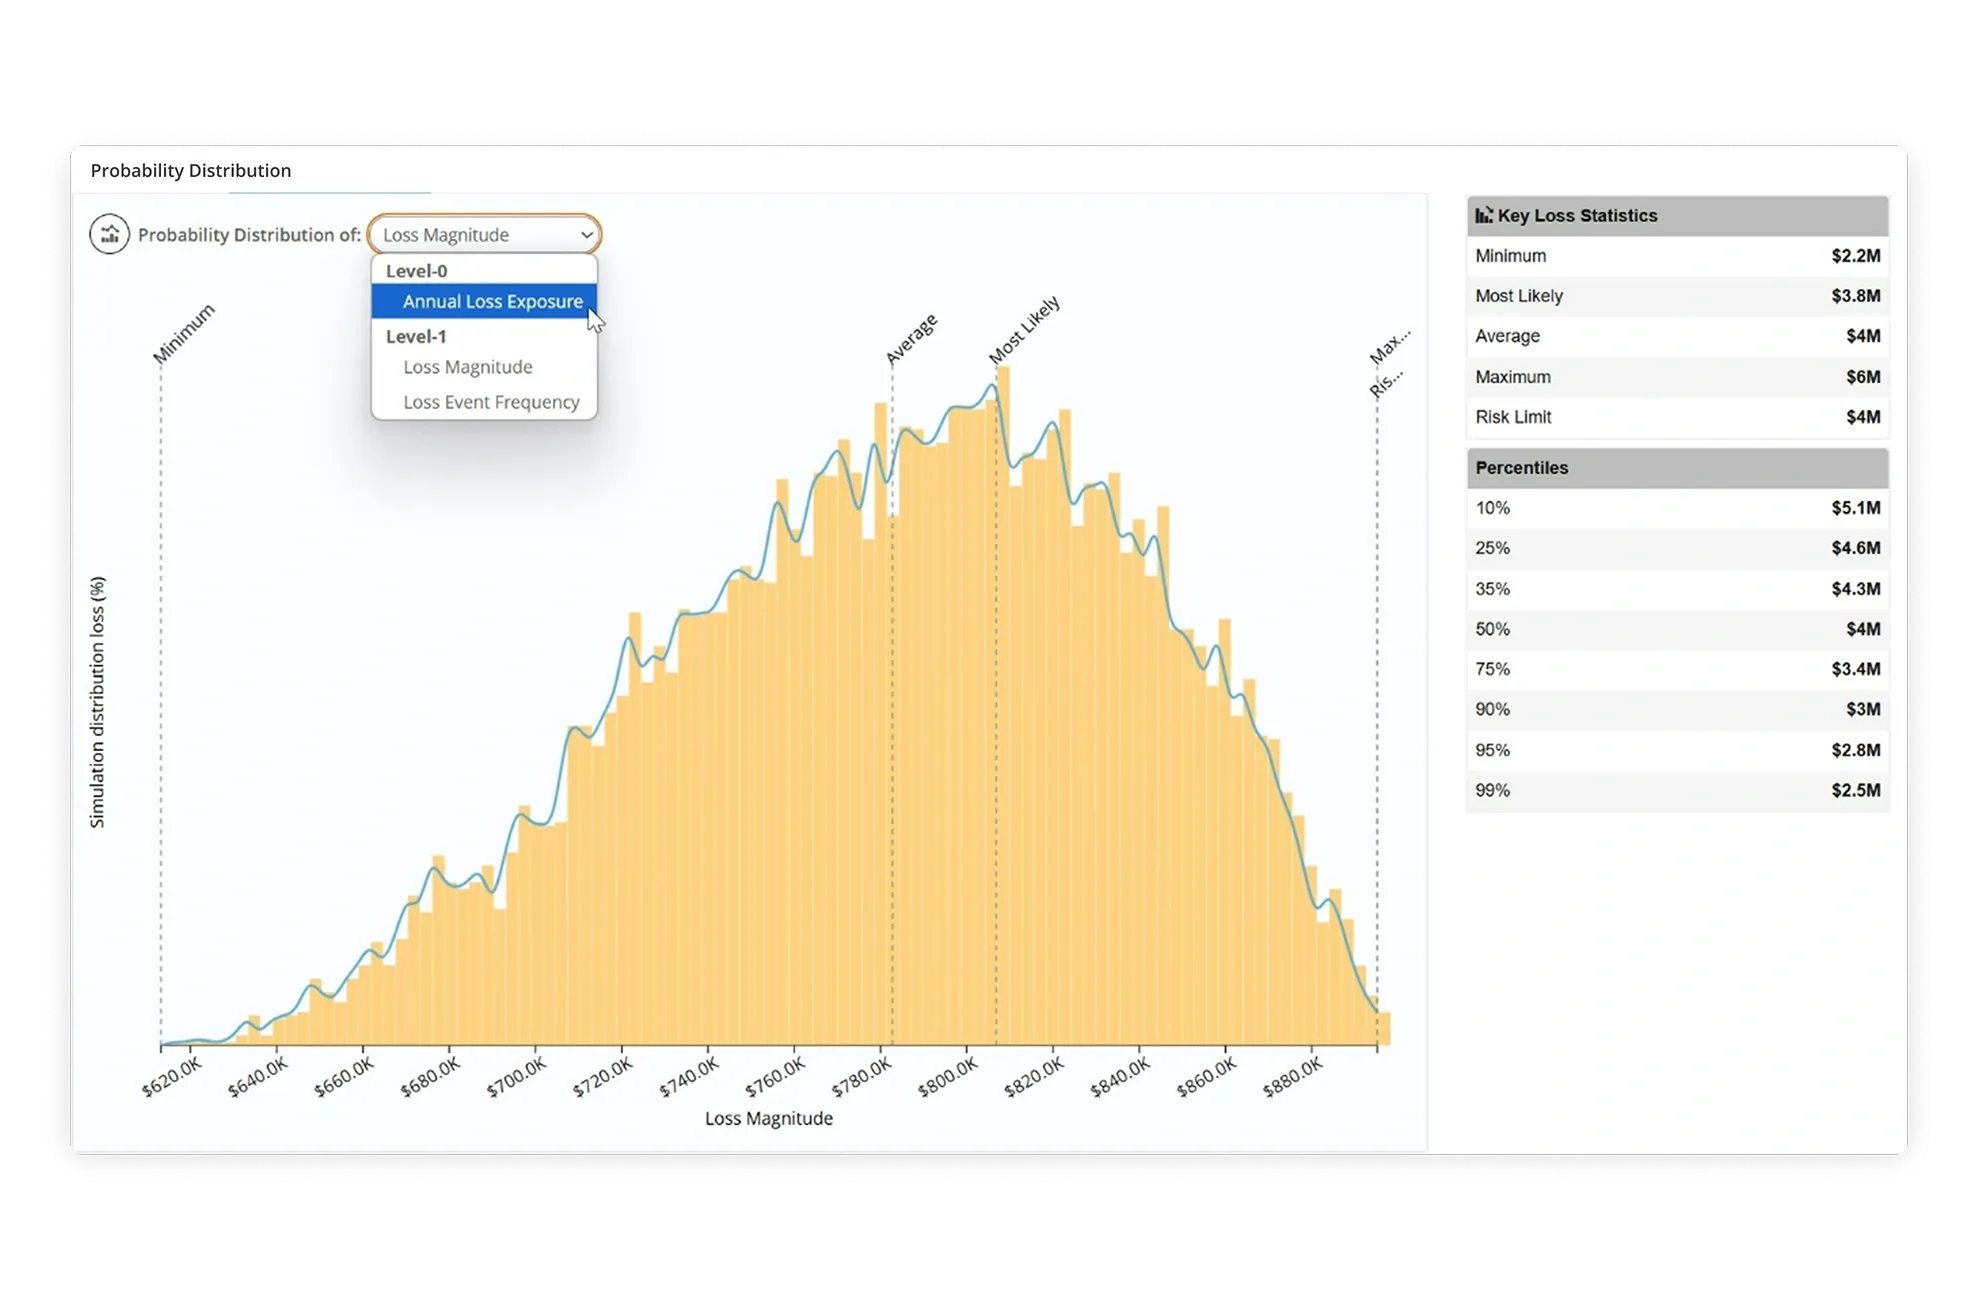This screenshot has height=1313, width=1975.
Task: Click the $800.0K x-axis tick label
Action: [x=949, y=1077]
